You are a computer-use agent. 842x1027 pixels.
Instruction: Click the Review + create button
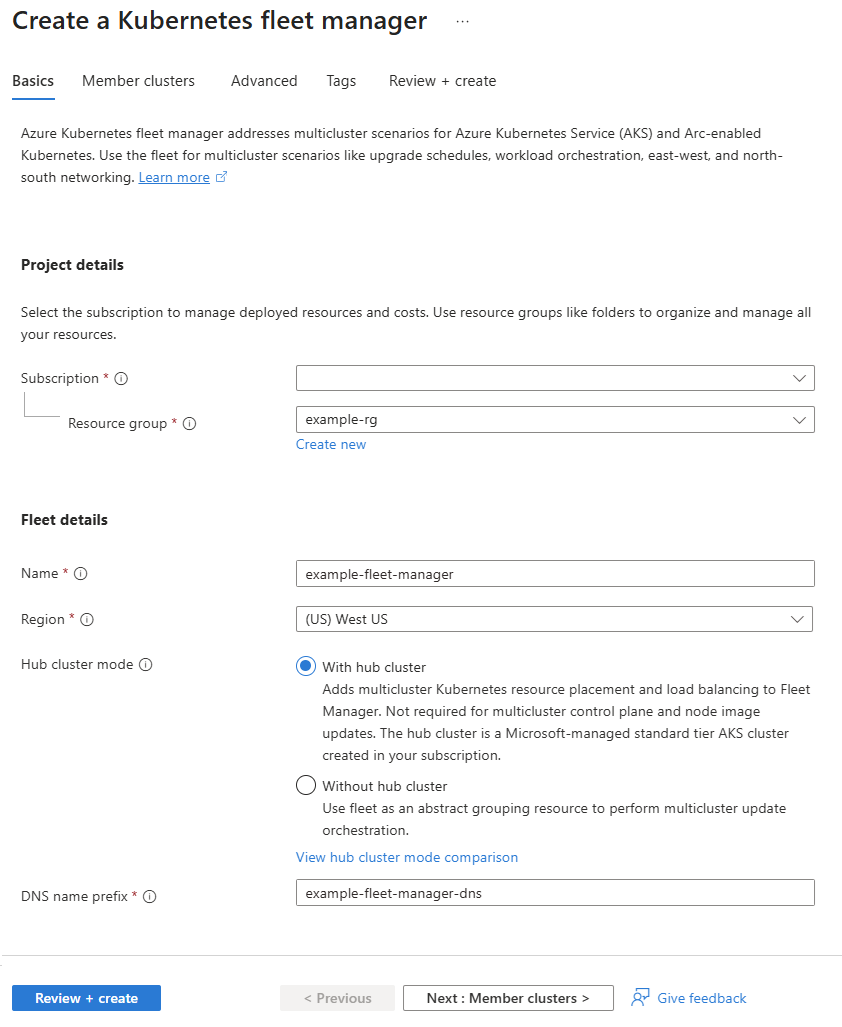click(86, 998)
